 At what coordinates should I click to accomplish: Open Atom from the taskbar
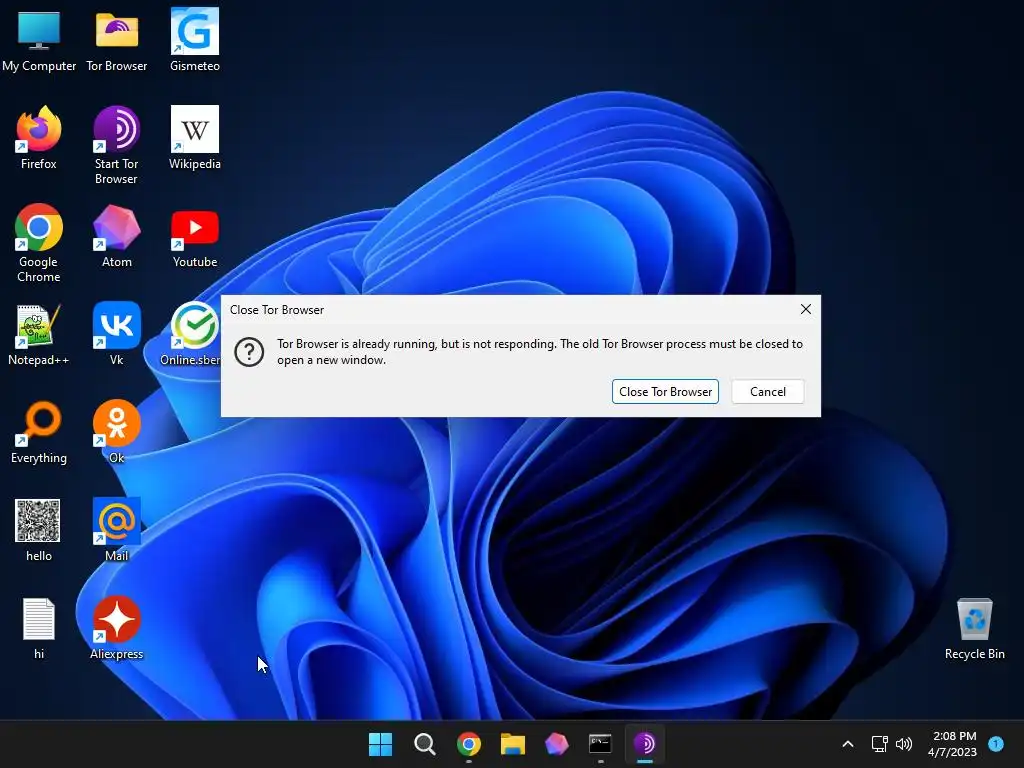pos(556,744)
